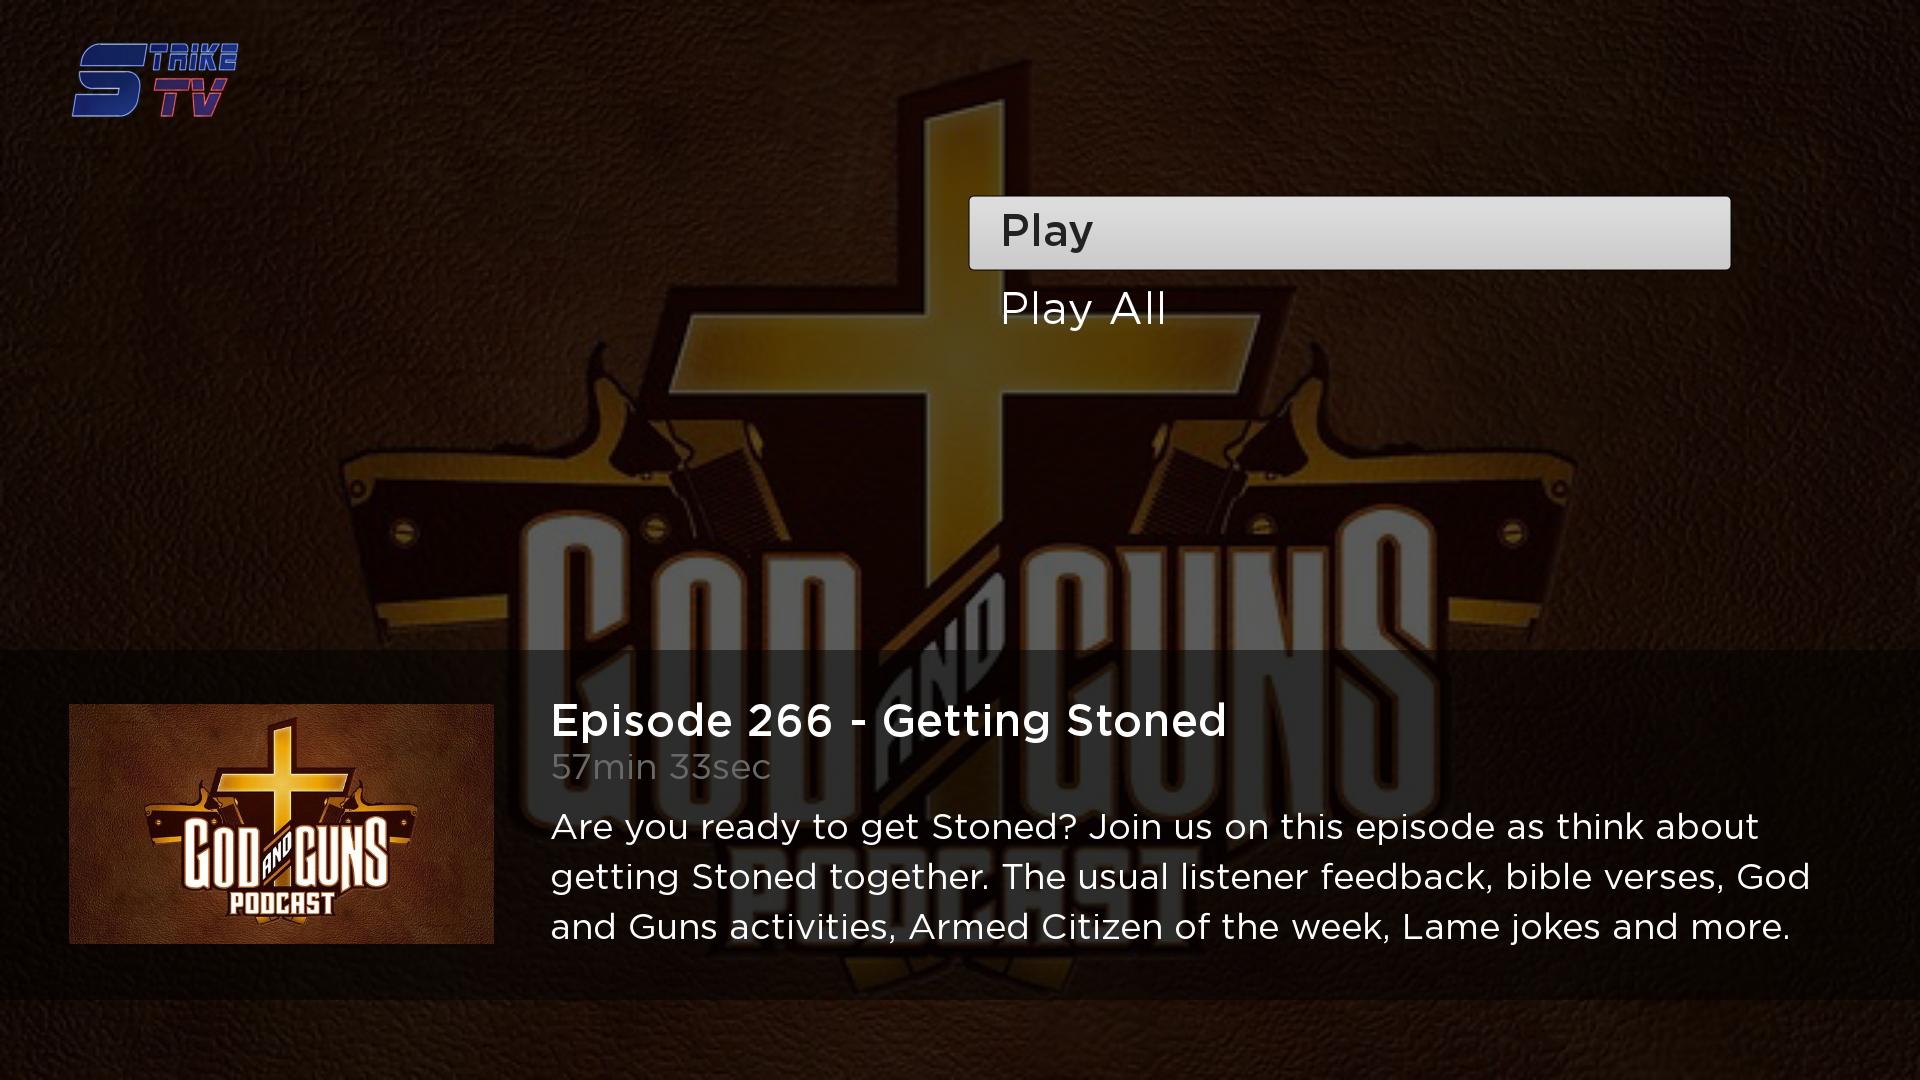The image size is (1920, 1080).
Task: Click the 57min 33sec duration label
Action: (x=661, y=768)
